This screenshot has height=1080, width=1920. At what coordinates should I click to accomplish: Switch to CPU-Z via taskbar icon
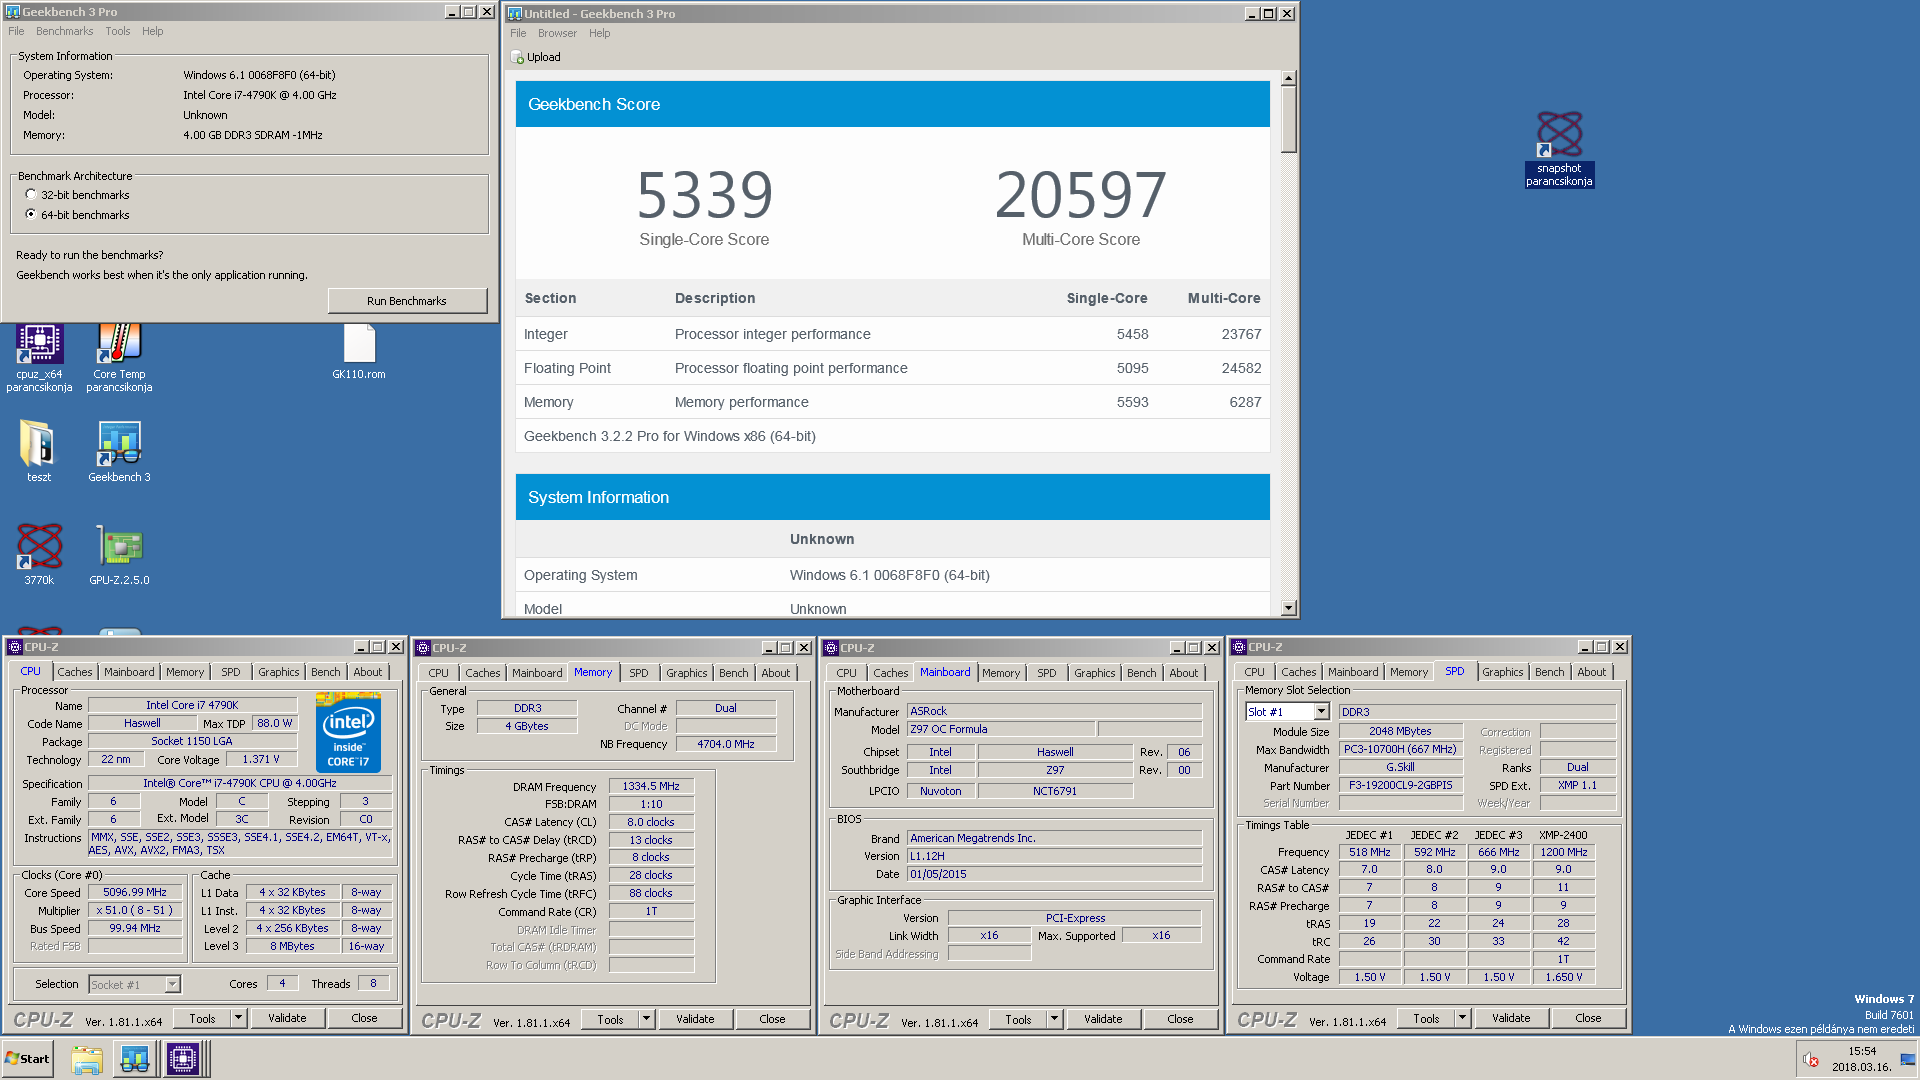coord(183,1059)
